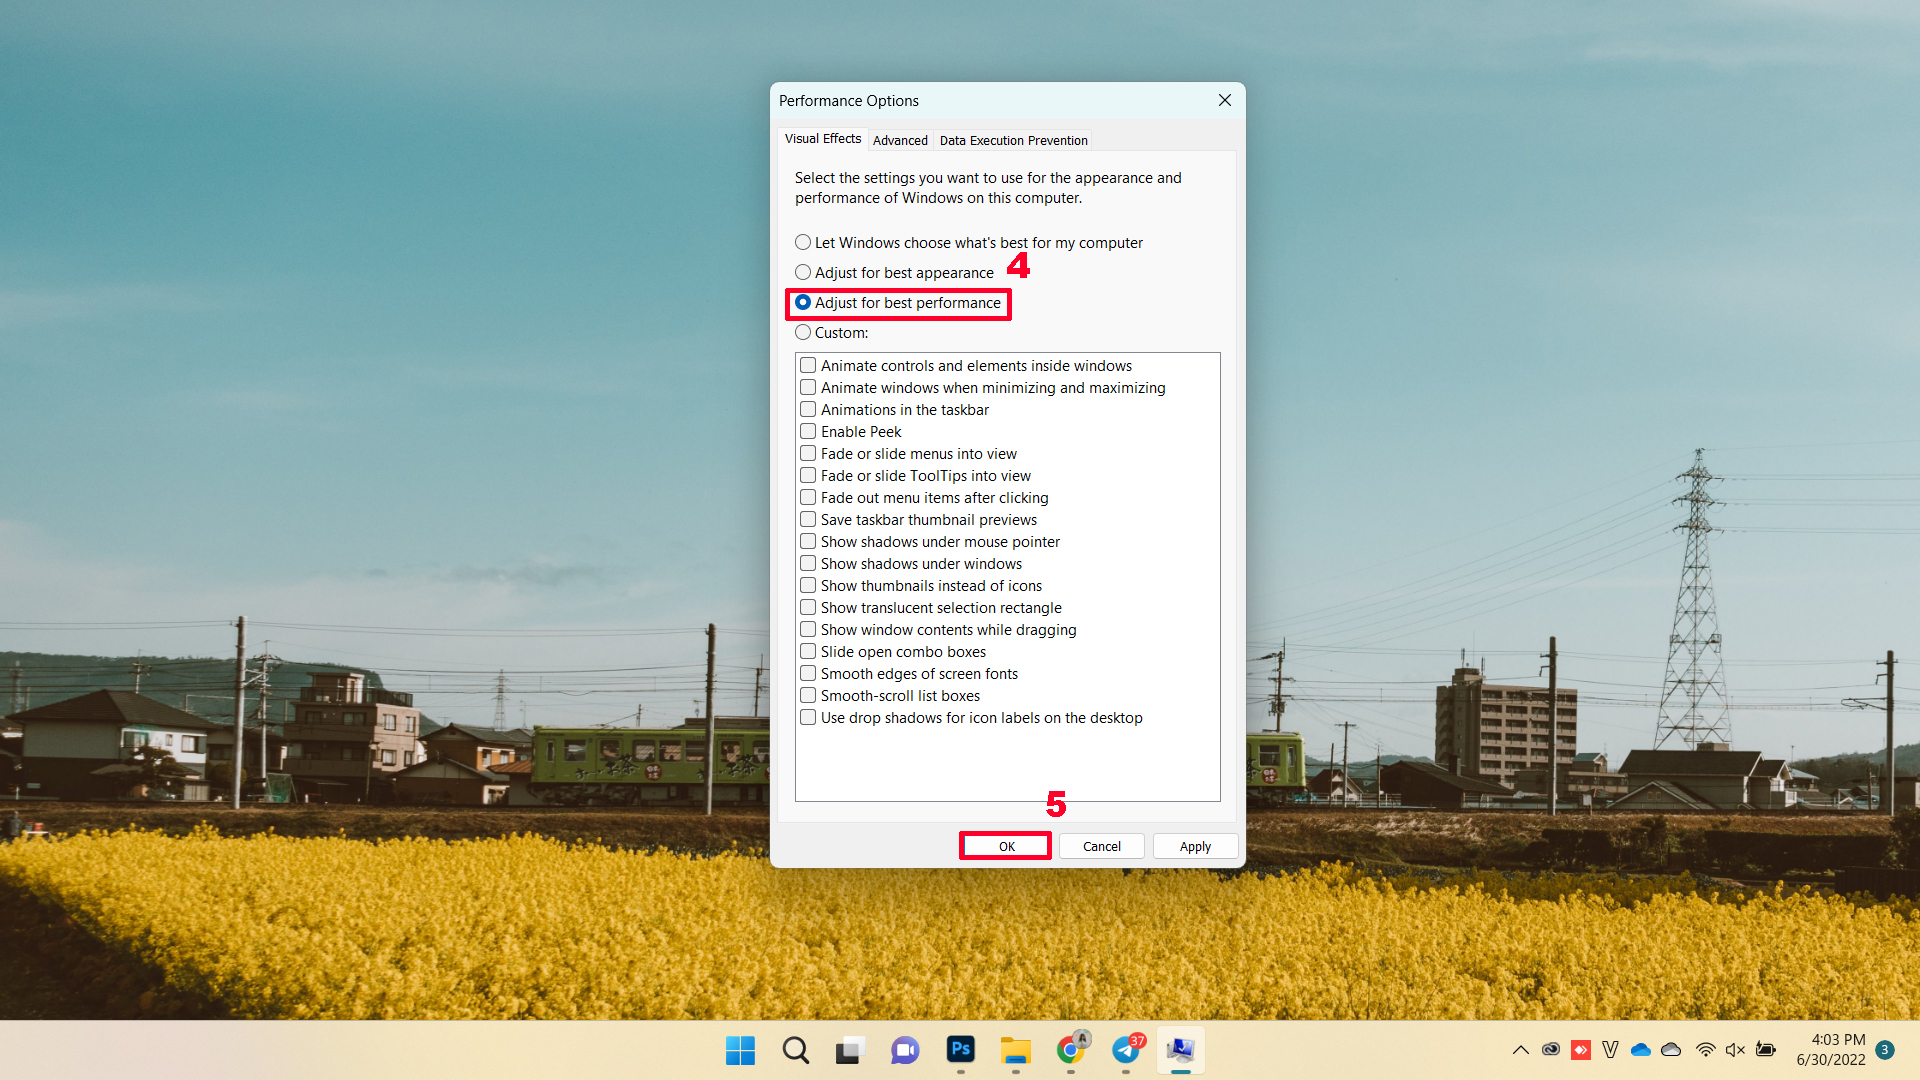Show hidden system tray icons
This screenshot has height=1080, width=1920.
pos(1520,1050)
